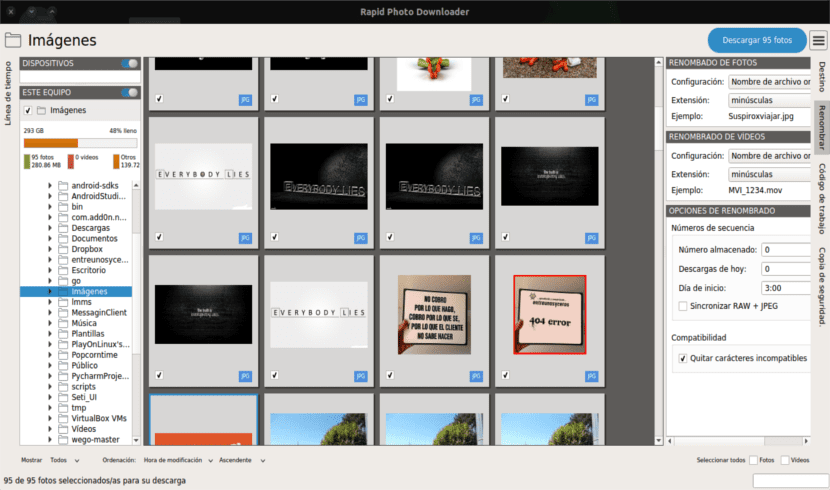This screenshot has width=830, height=490.
Task: Check Vídeos in Seleccionar todos
Action: click(785, 460)
